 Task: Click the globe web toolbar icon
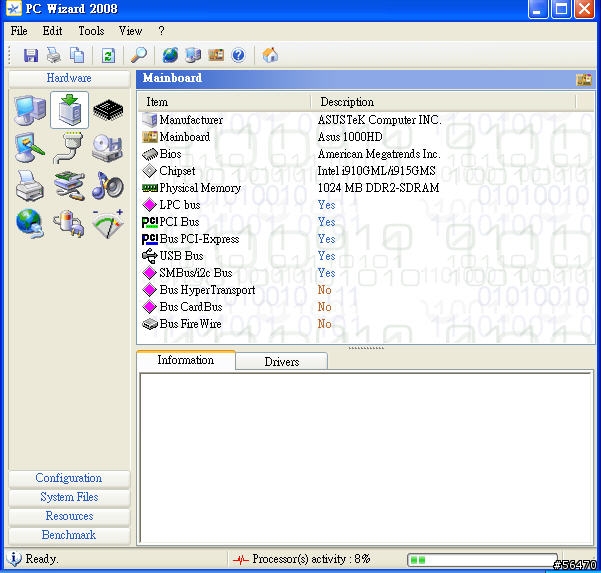(170, 55)
